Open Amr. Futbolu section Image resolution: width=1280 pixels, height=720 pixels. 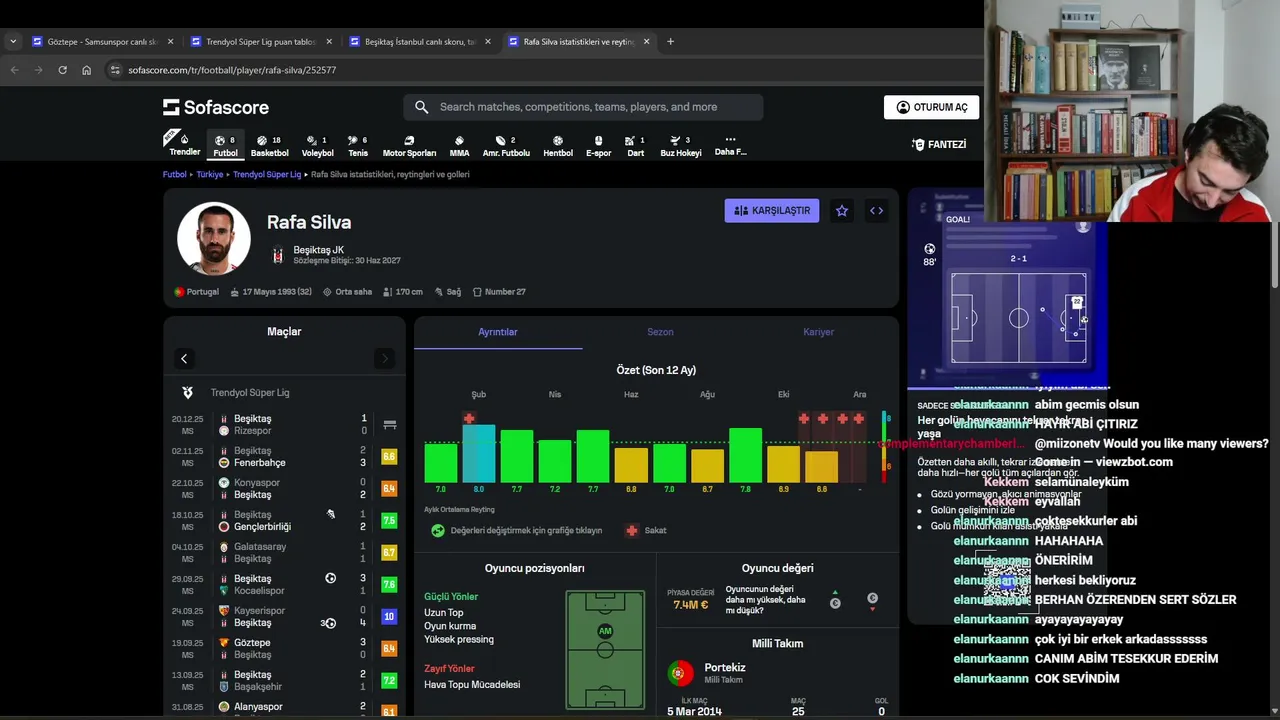[x=506, y=146]
